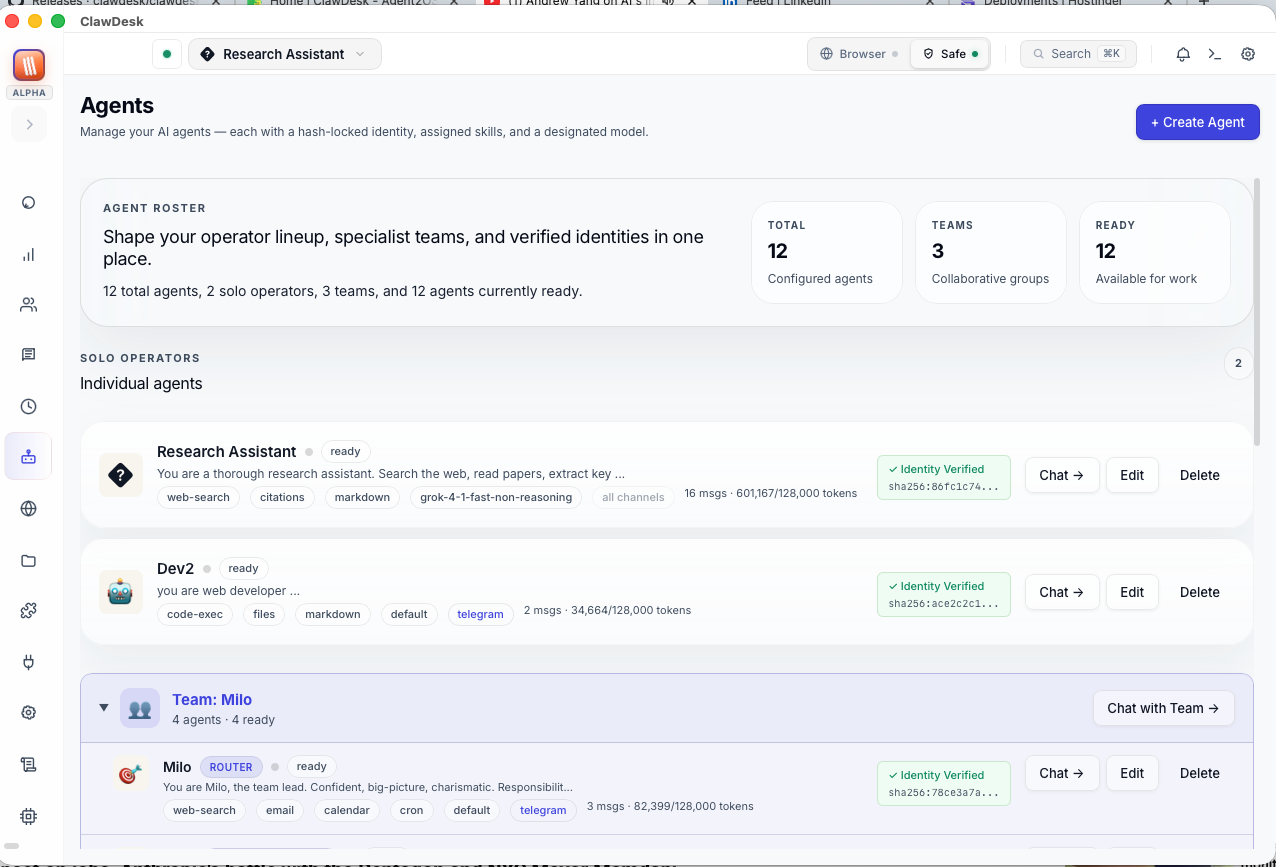Click the clock history icon in sidebar
Viewport: 1276px width, 867px height.
point(28,406)
